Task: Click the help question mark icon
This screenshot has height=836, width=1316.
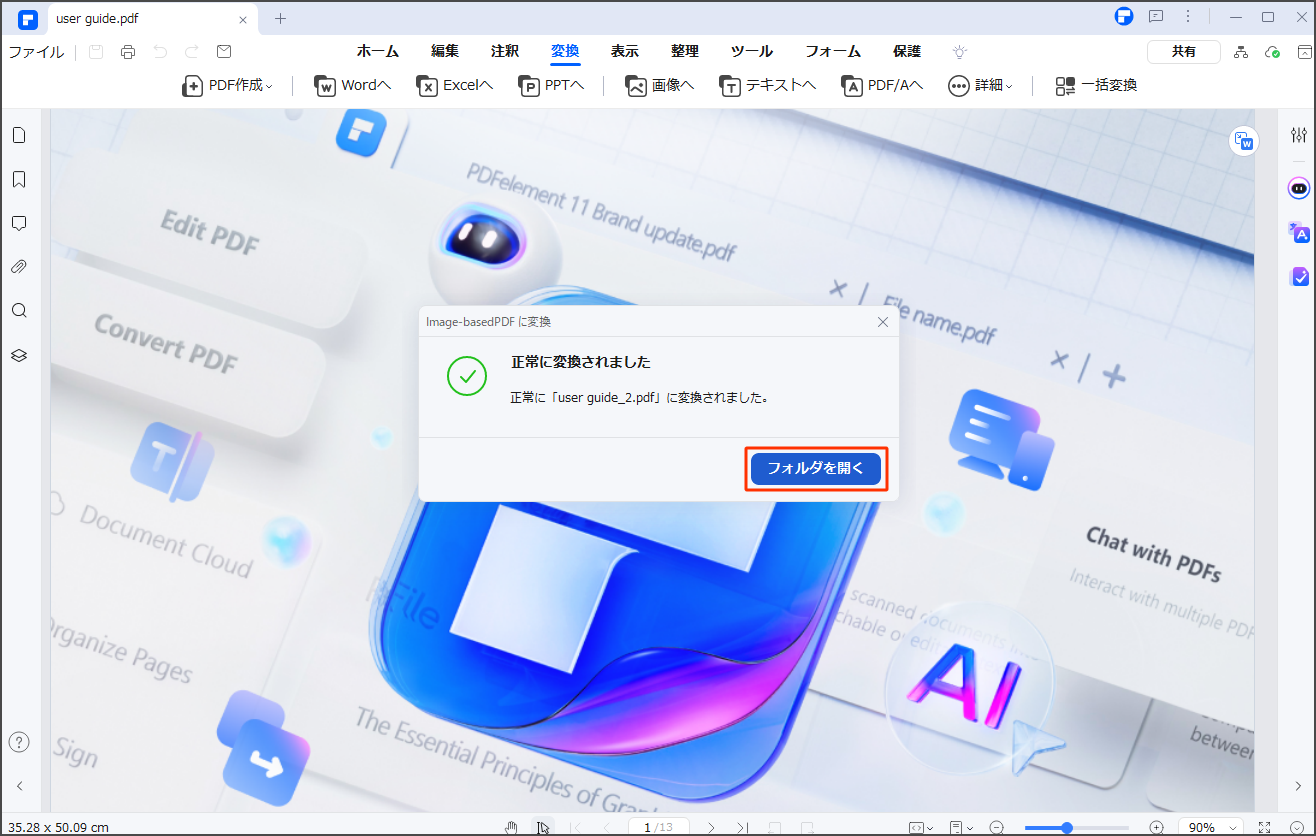Action: click(x=19, y=742)
